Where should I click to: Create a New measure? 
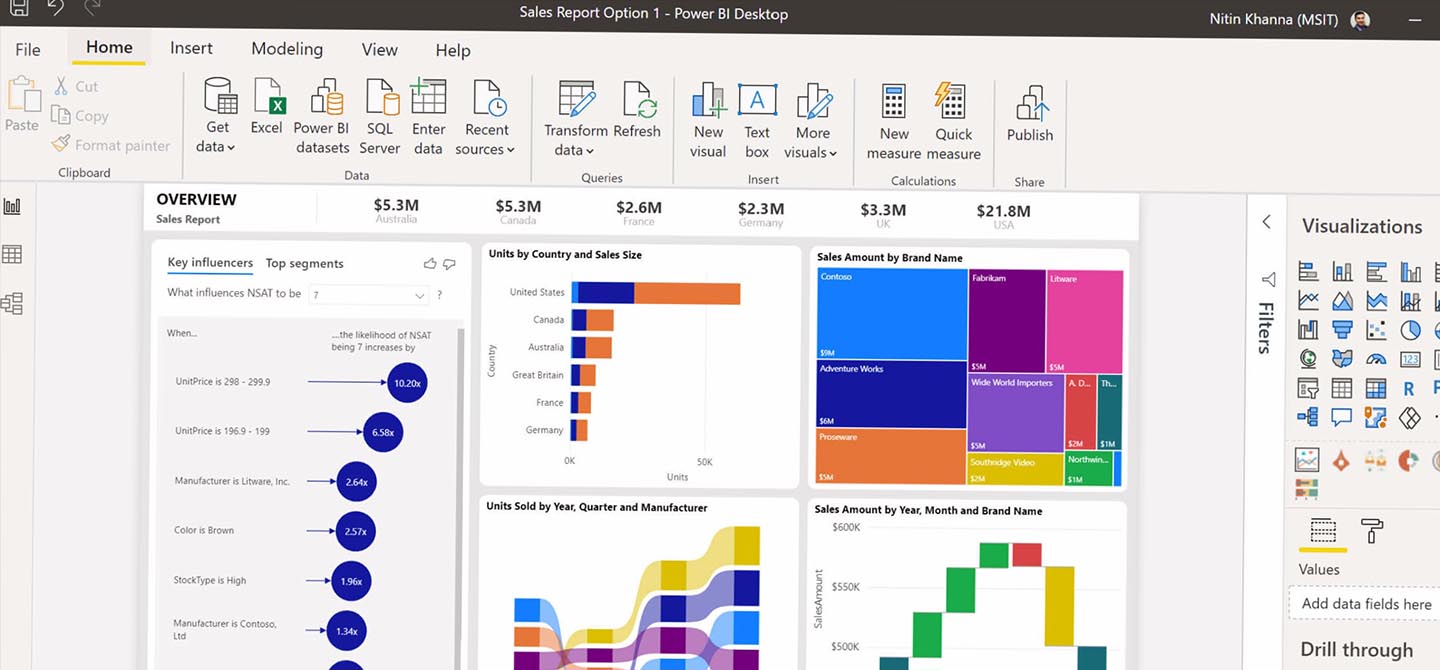(894, 122)
